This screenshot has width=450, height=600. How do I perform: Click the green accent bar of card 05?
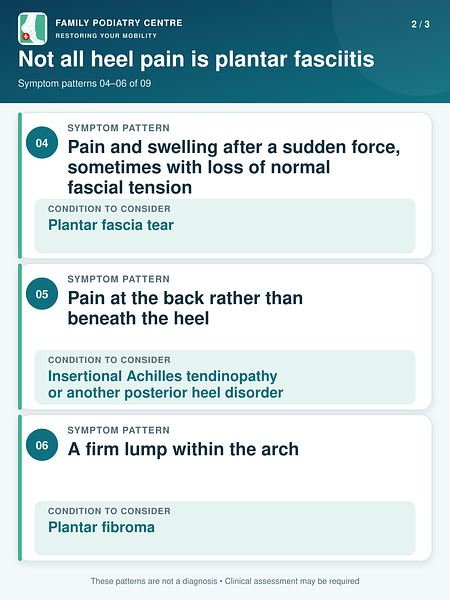tap(20, 337)
